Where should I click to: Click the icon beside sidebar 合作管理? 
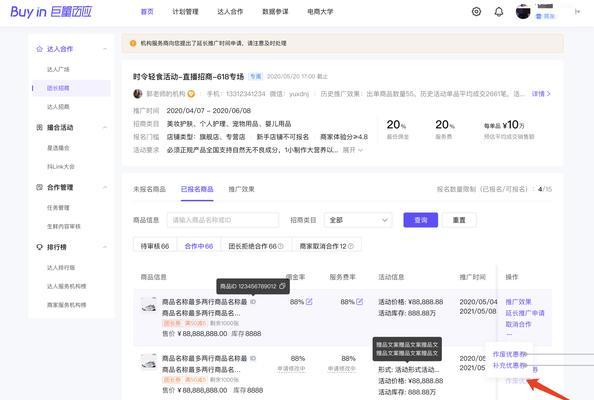pyautogui.click(x=39, y=187)
